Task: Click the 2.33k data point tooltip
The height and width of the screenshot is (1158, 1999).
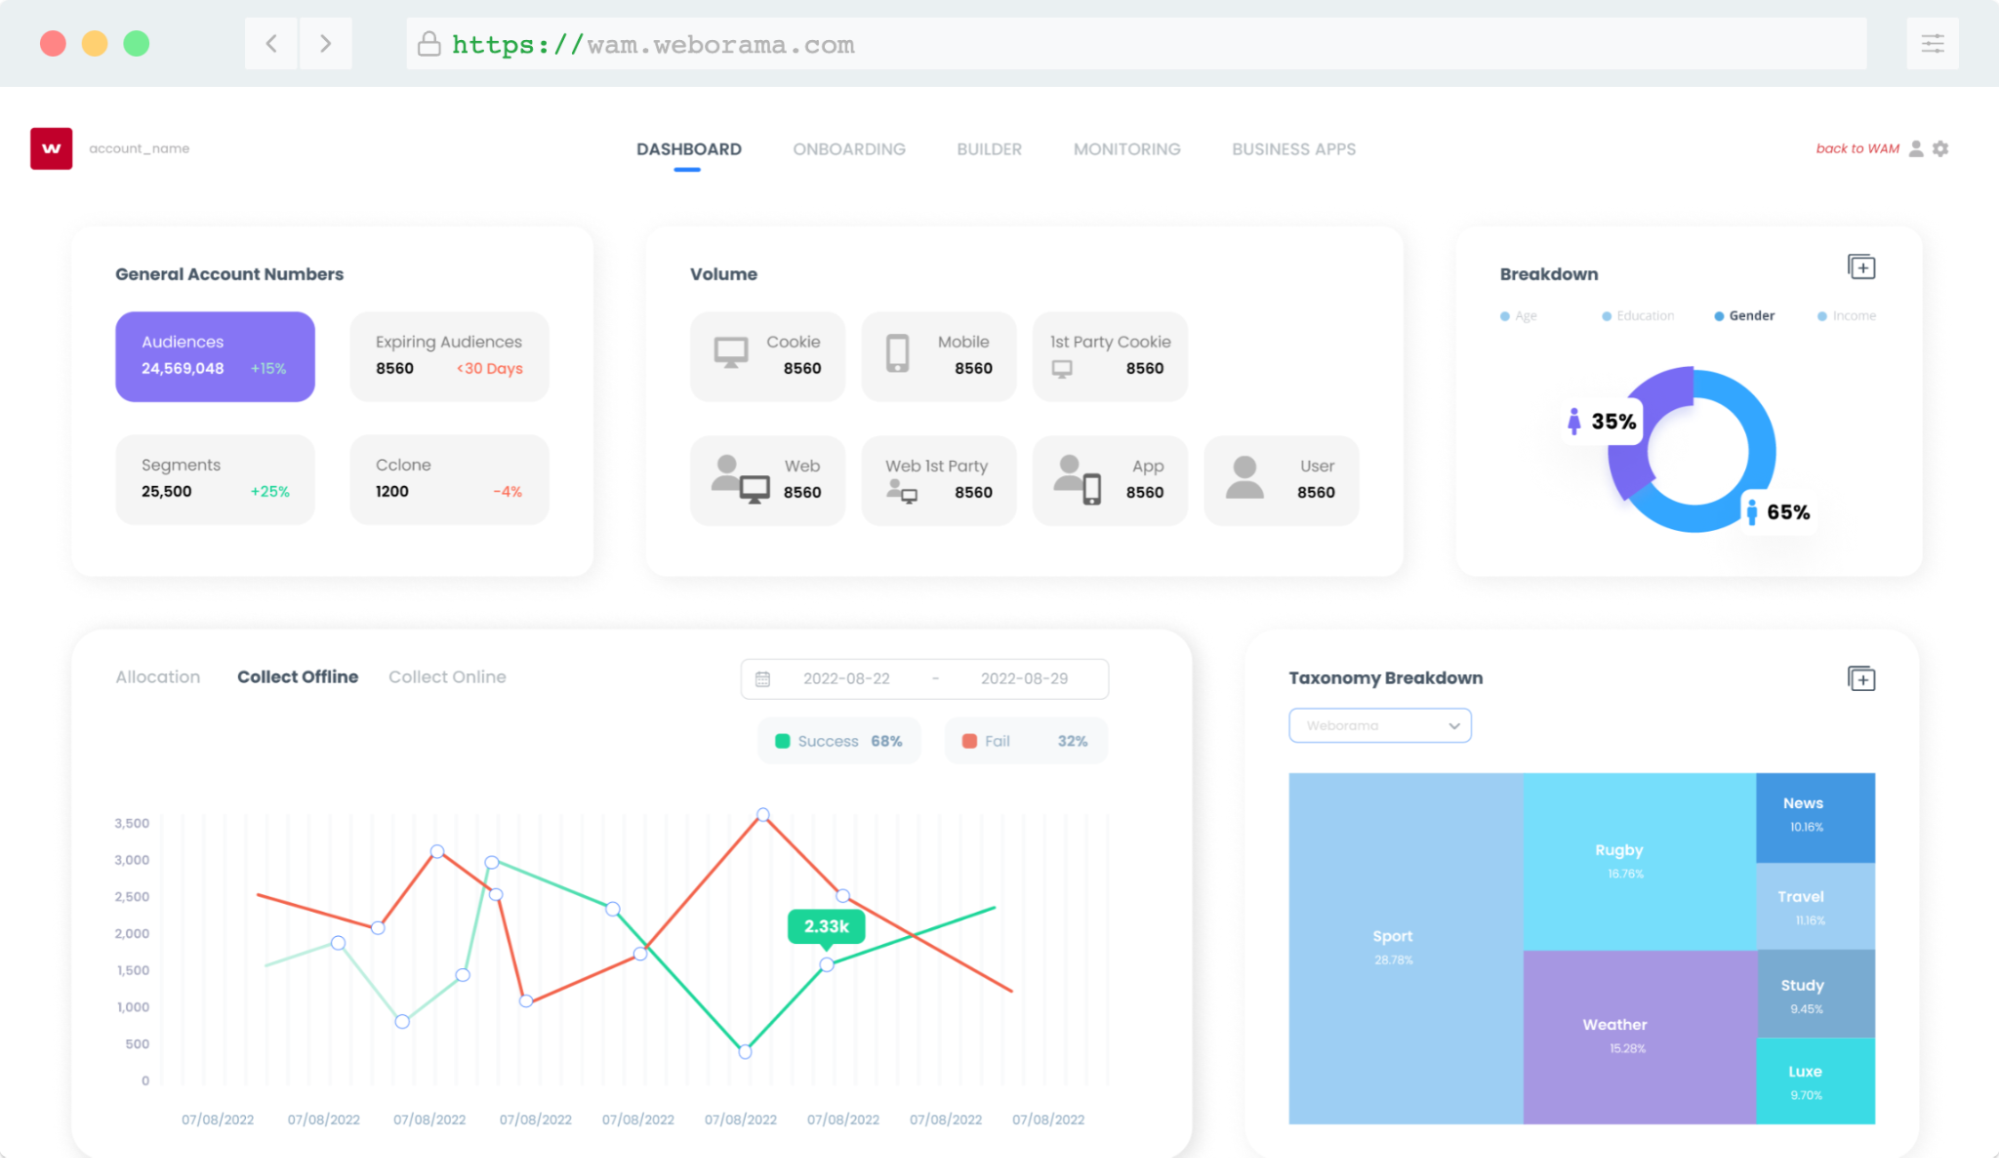Action: (x=826, y=927)
